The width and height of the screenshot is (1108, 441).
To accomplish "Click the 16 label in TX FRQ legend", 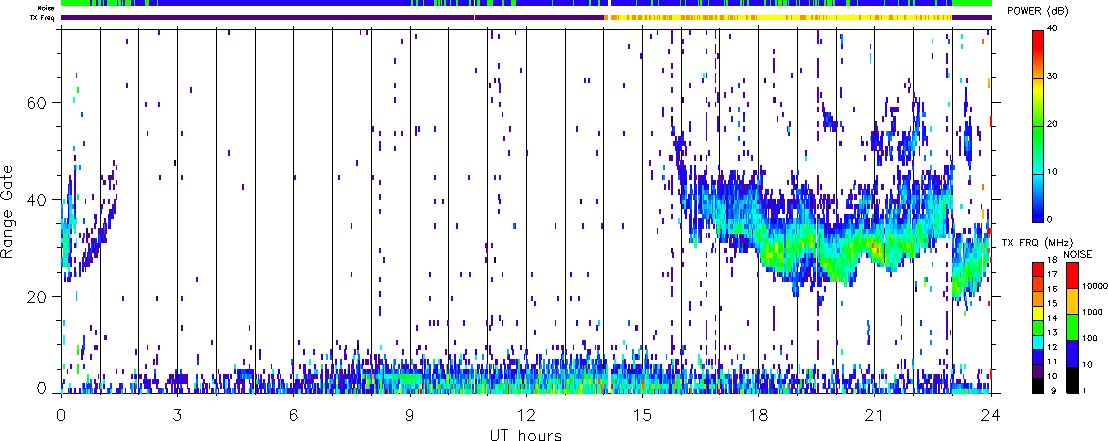I will point(1053,288).
